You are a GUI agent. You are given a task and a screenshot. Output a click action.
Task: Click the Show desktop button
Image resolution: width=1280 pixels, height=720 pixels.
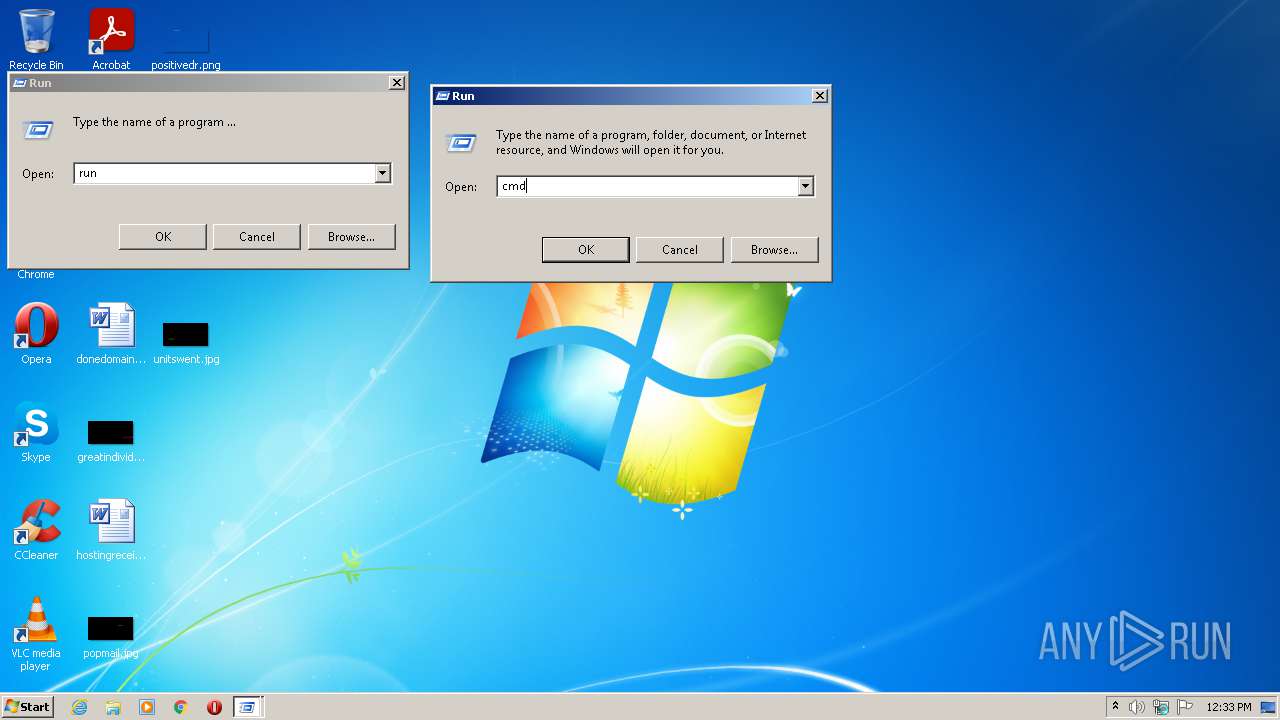tap(1270, 707)
